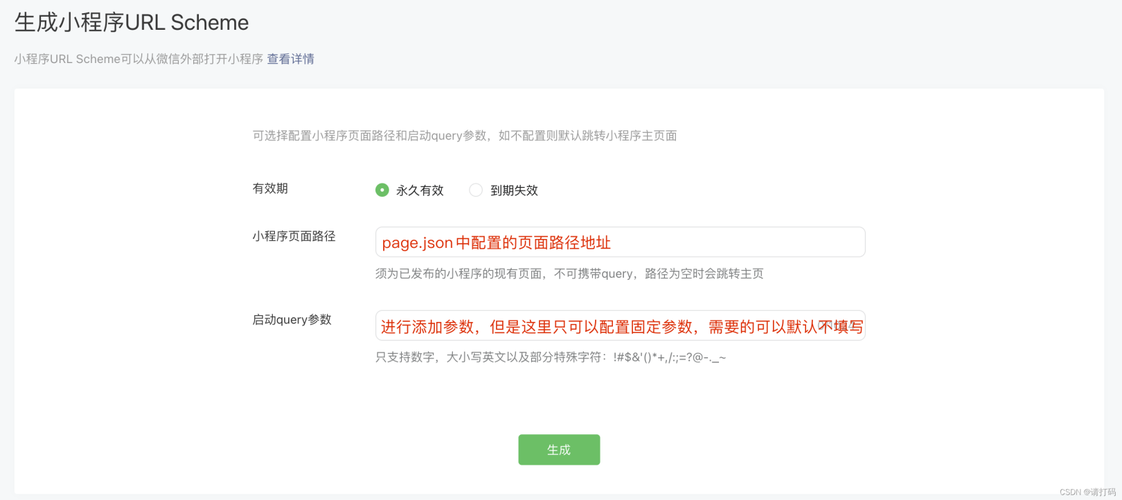Click the 生成小程序URL Scheme heading
The height and width of the screenshot is (500, 1122).
pyautogui.click(x=132, y=23)
